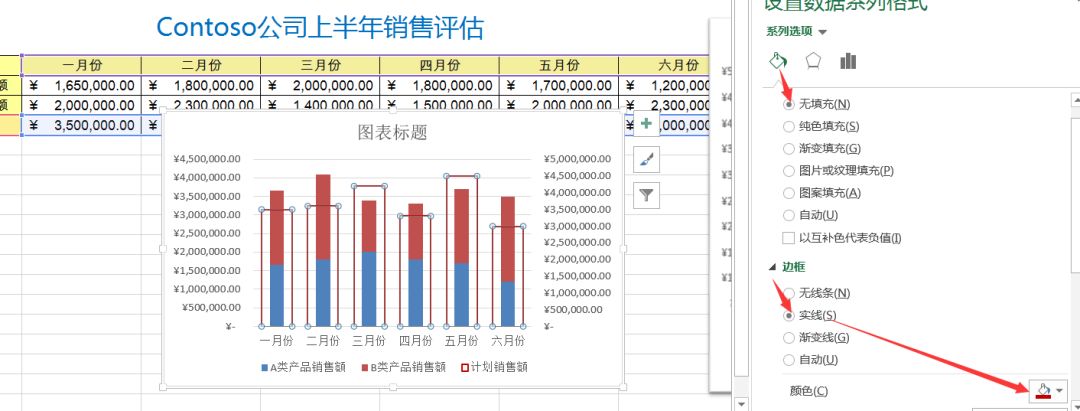Select the 无填充 radio option
The width and height of the screenshot is (1080, 411).
pyautogui.click(x=790, y=104)
